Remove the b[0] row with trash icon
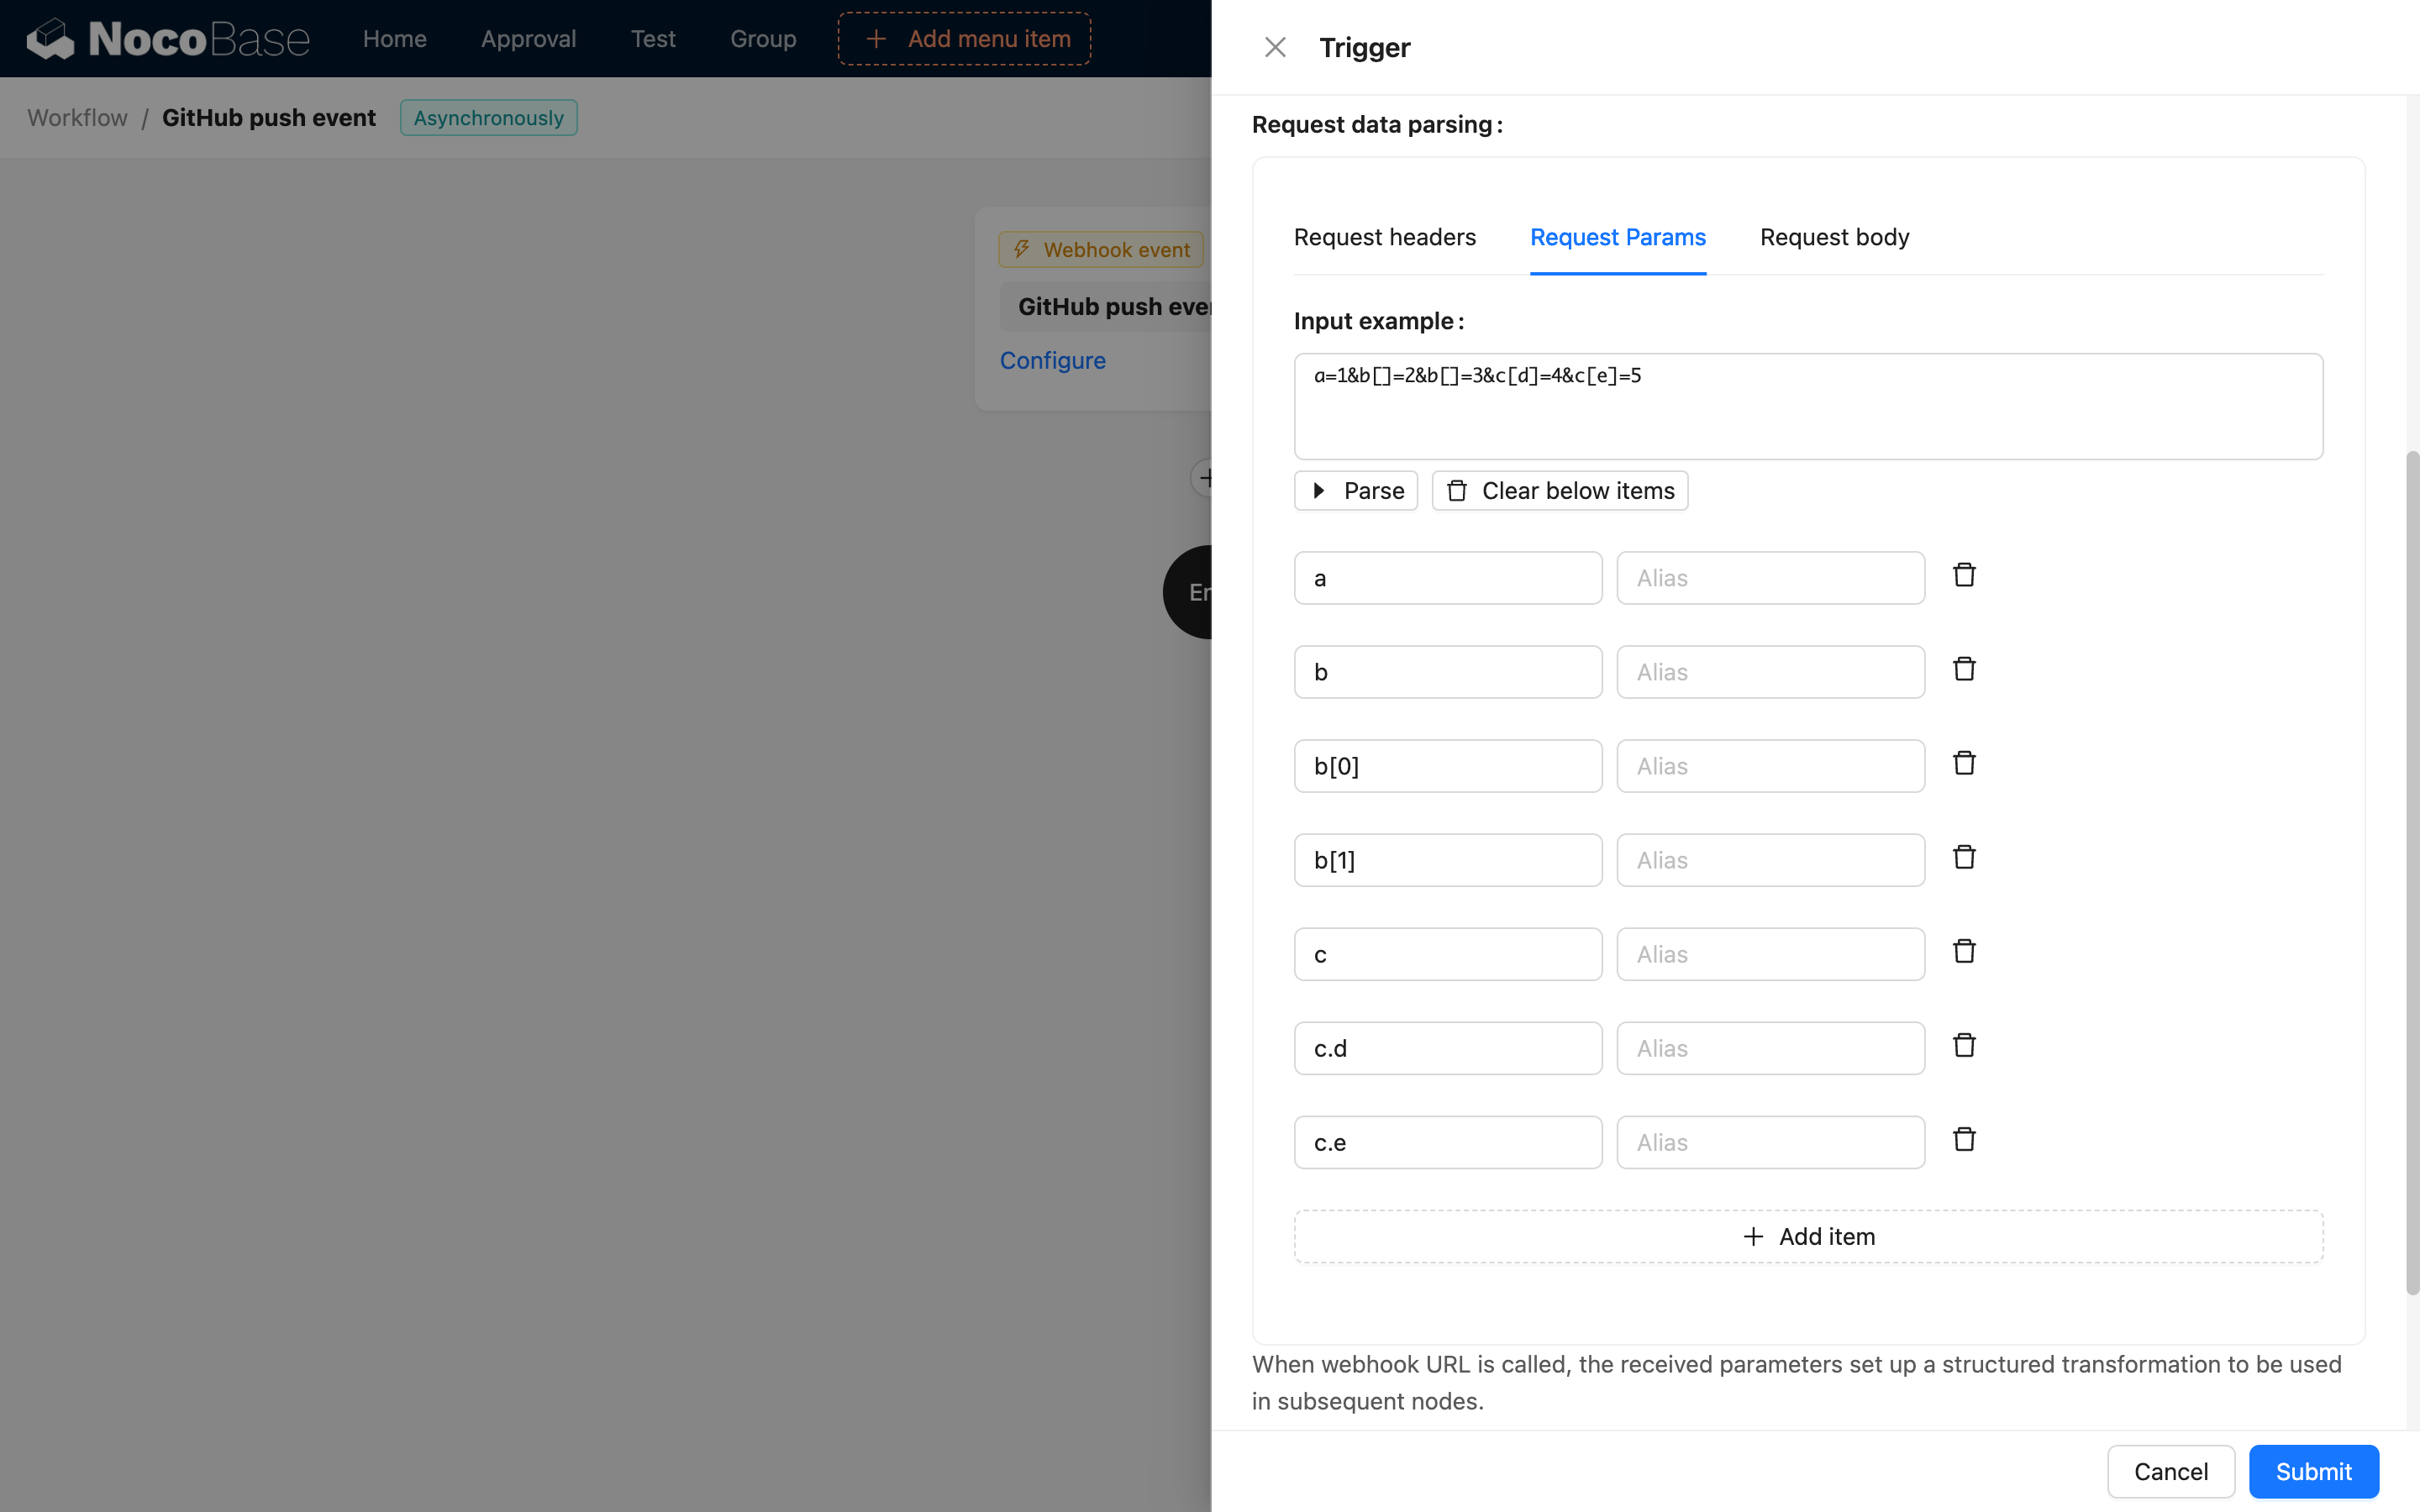 pyautogui.click(x=1964, y=763)
